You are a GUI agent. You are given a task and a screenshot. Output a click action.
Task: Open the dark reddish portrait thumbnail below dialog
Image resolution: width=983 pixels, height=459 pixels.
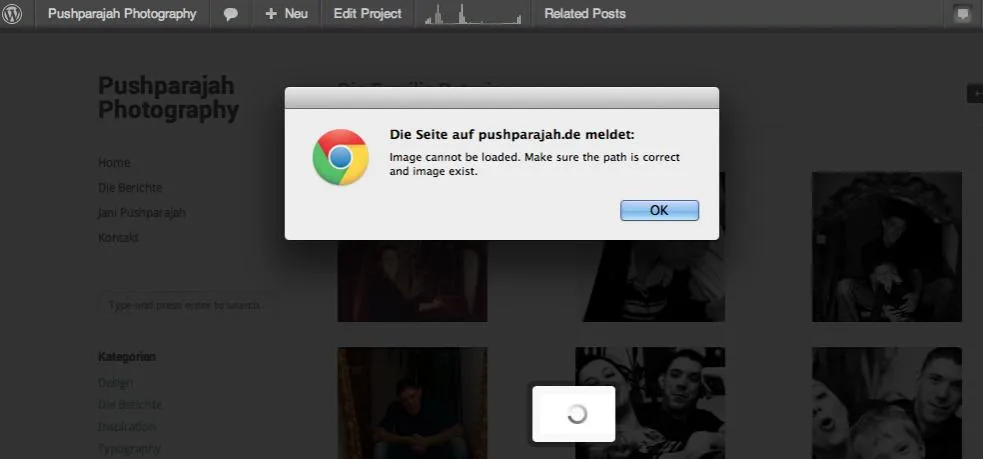coord(413,281)
